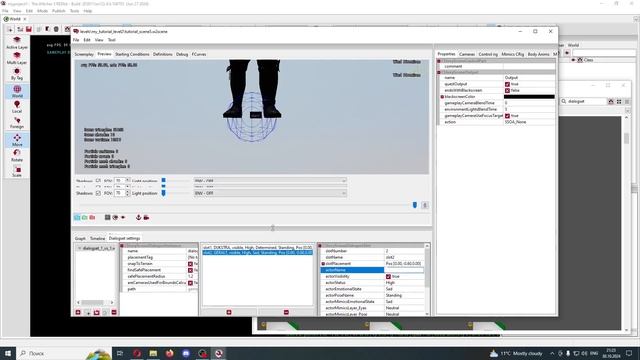640x360 pixels.
Task: Select the Multi Layer mode icon
Action: click(x=17, y=56)
